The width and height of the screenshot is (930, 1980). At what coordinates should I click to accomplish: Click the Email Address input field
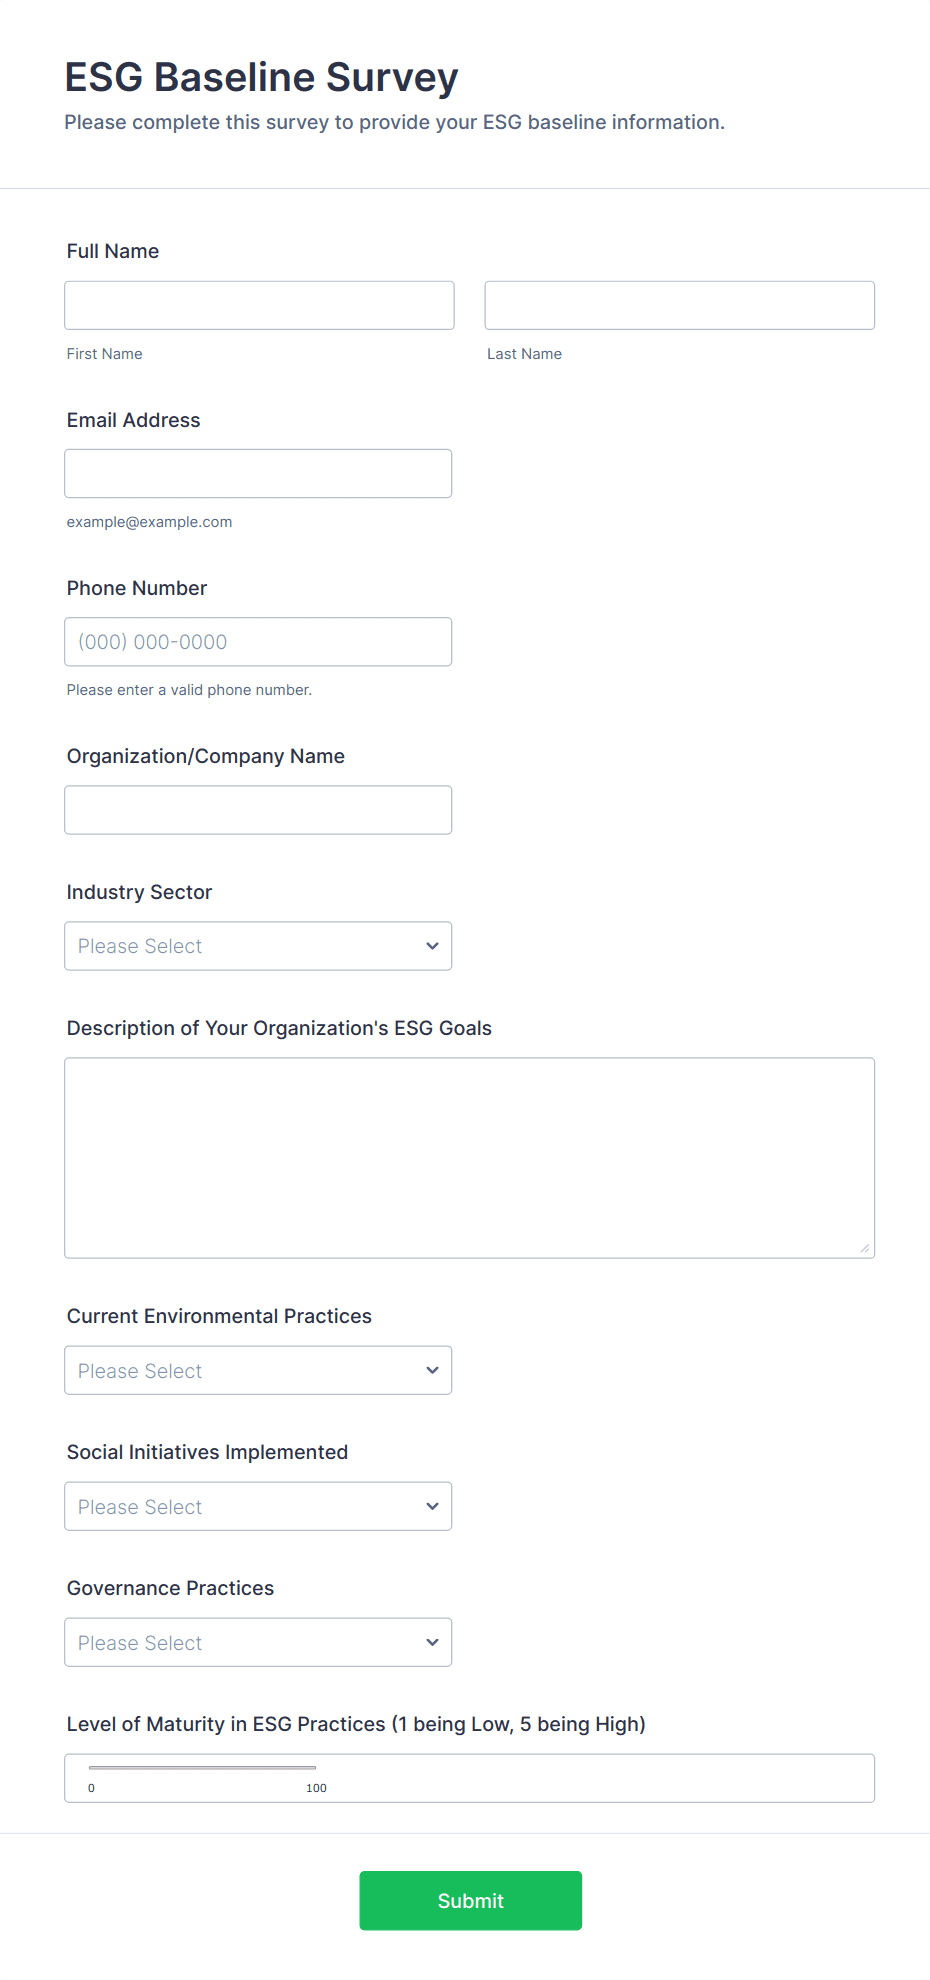point(258,473)
